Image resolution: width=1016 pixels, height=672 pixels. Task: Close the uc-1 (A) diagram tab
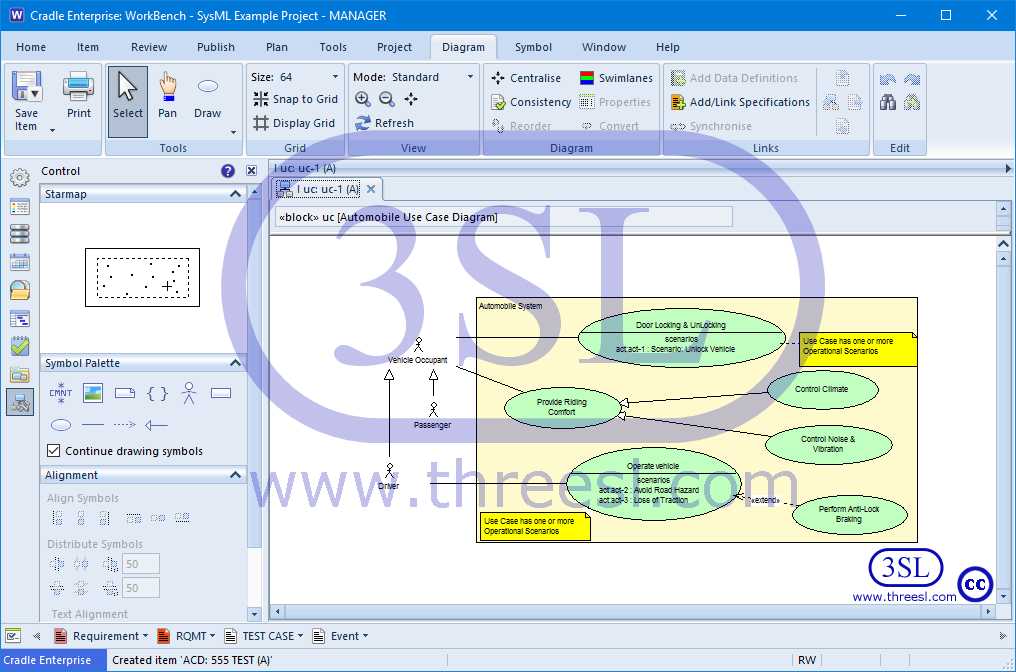(371, 189)
